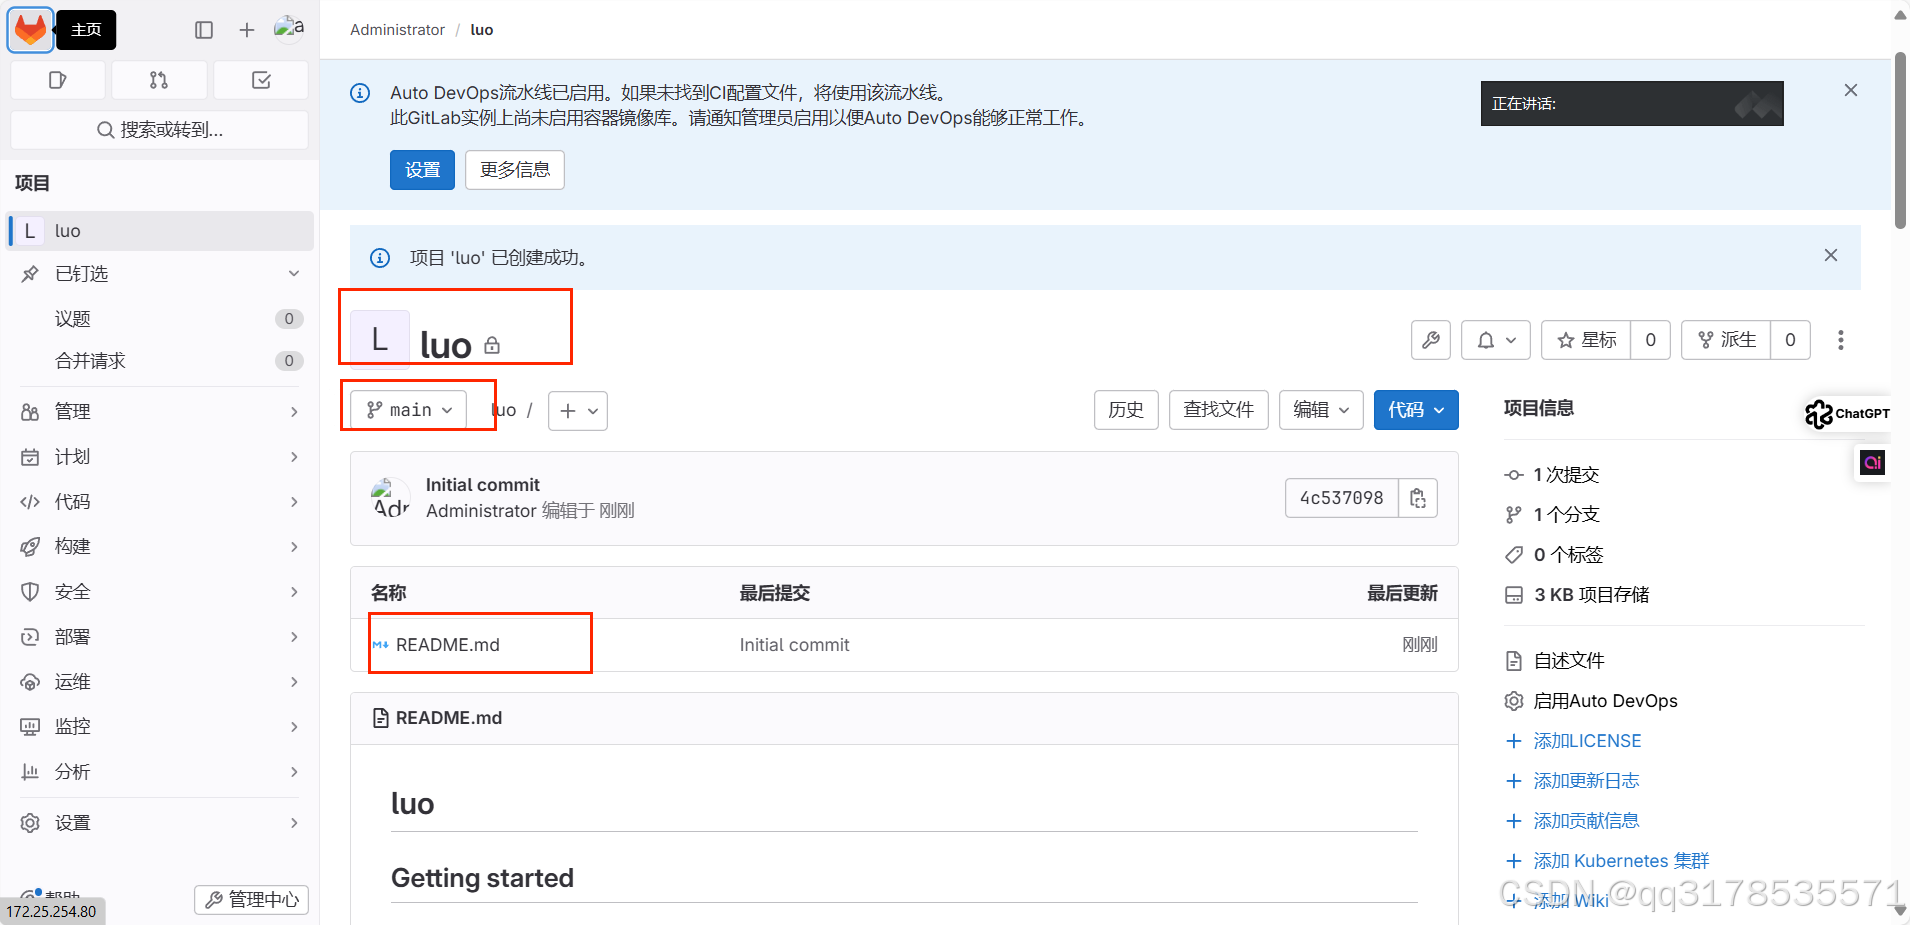Screen dimensions: 1910x925
Task: Click the luo project avatar tile
Action: [380, 340]
